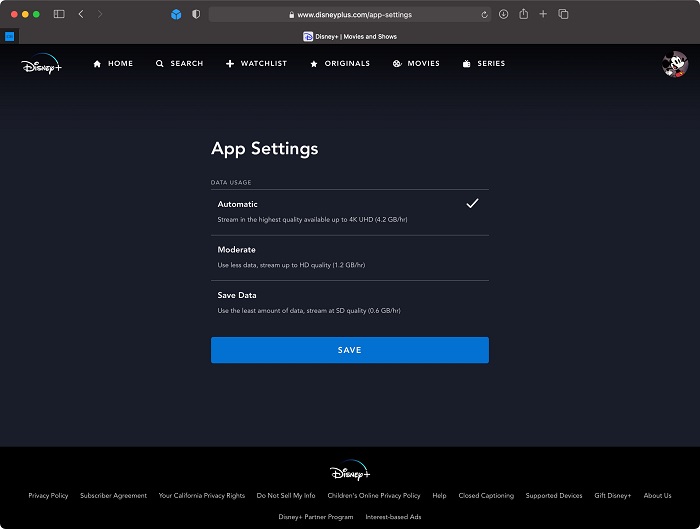Open Movies in navigation
This screenshot has width=700, height=529.
click(416, 63)
